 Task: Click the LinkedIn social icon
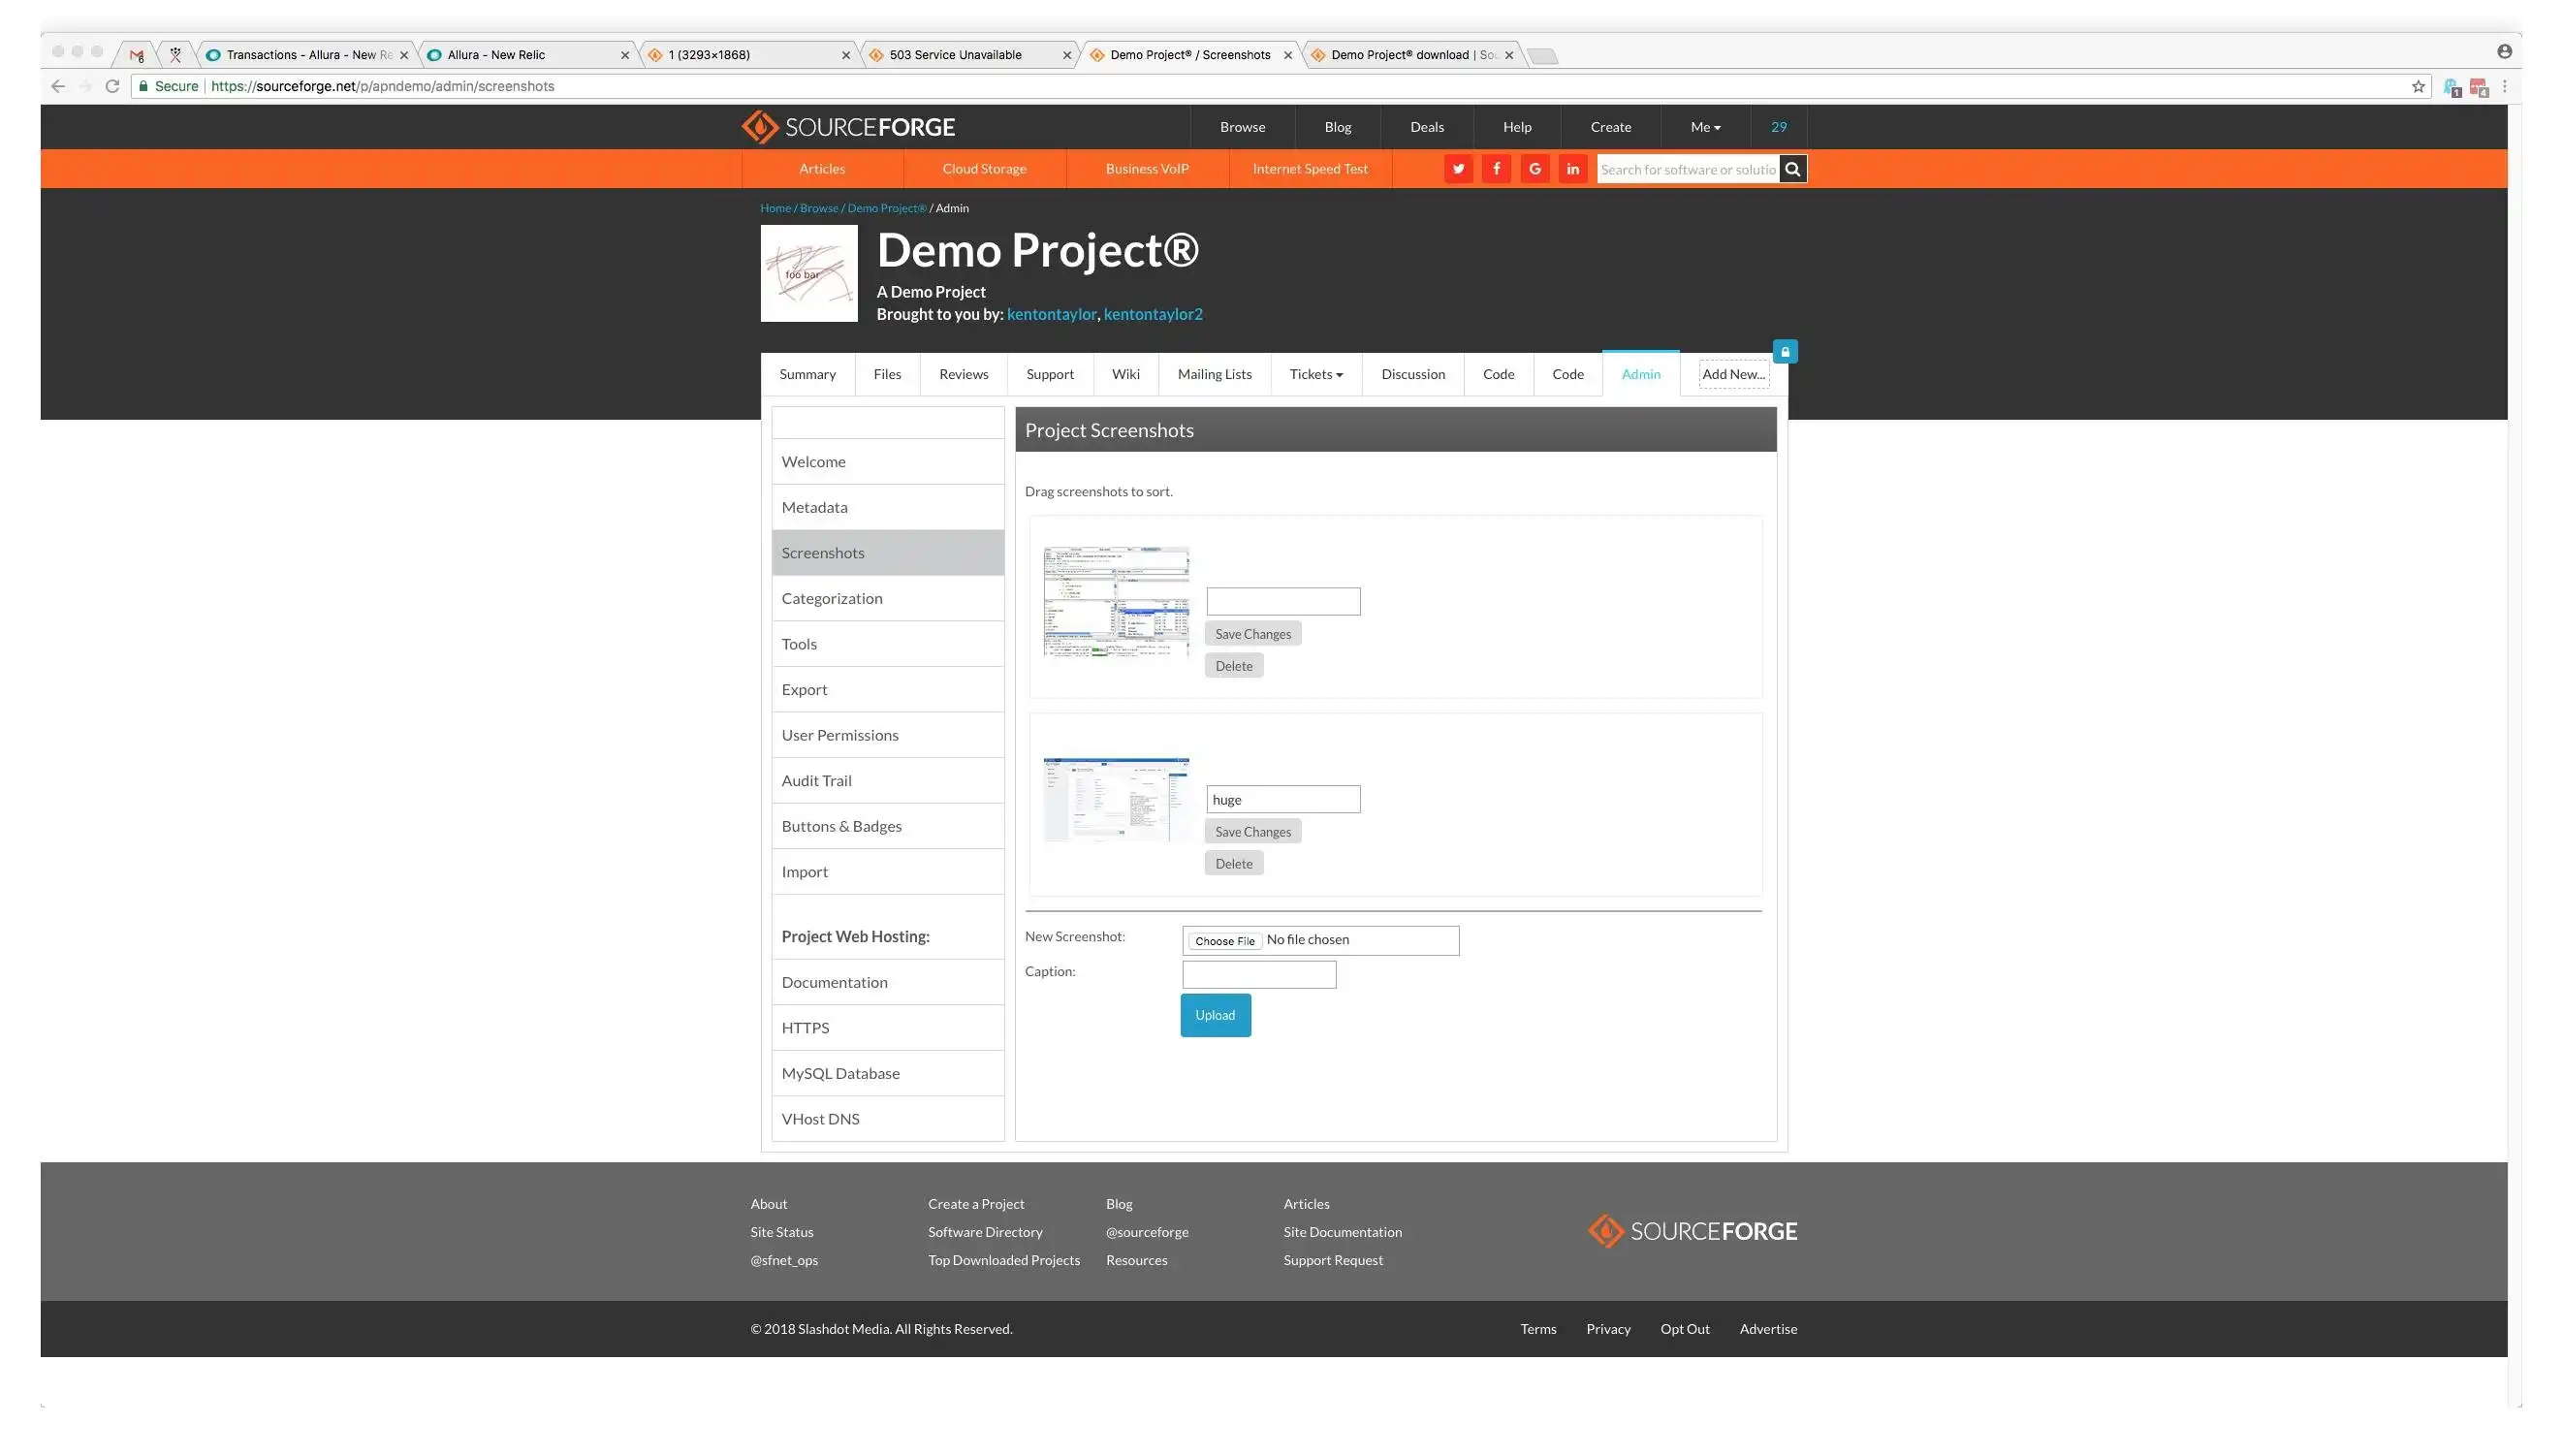(x=1572, y=169)
